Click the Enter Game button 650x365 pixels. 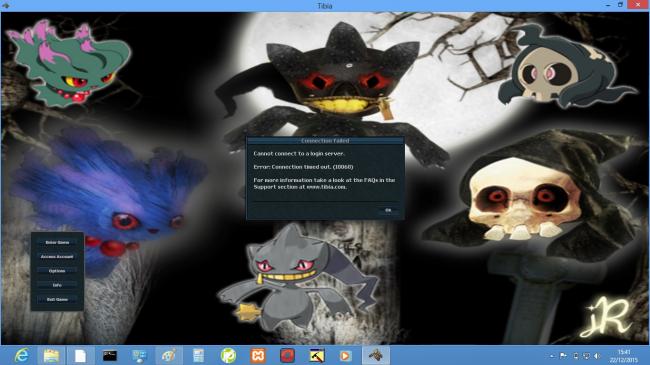coord(57,242)
